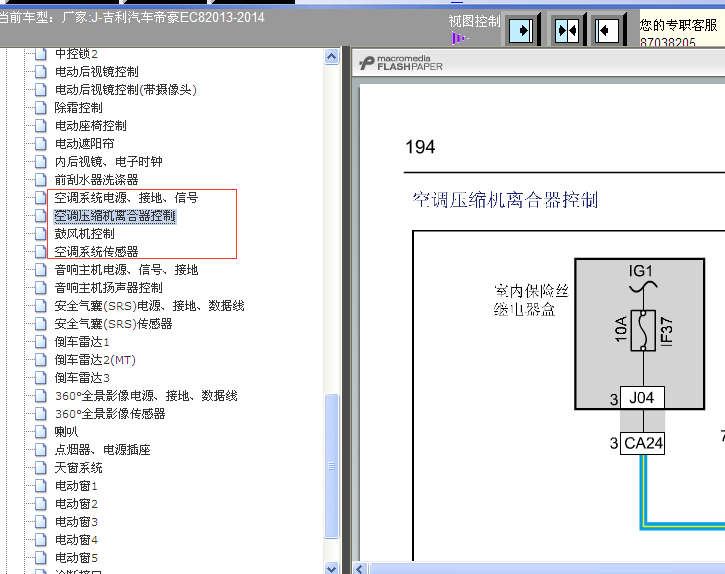725x574 pixels.
Task: Click the page icon beside 电动窗1
Action: pos(41,486)
